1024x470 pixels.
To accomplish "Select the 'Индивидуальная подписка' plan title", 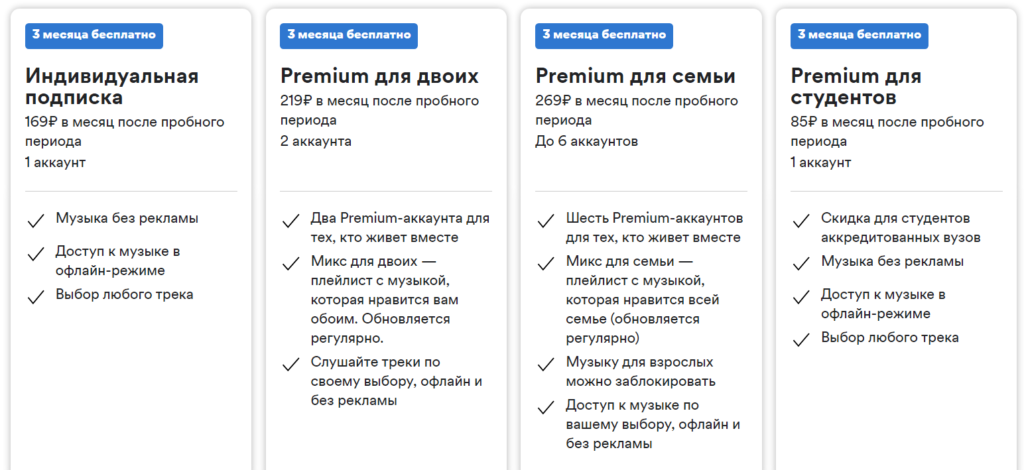I will pyautogui.click(x=112, y=87).
